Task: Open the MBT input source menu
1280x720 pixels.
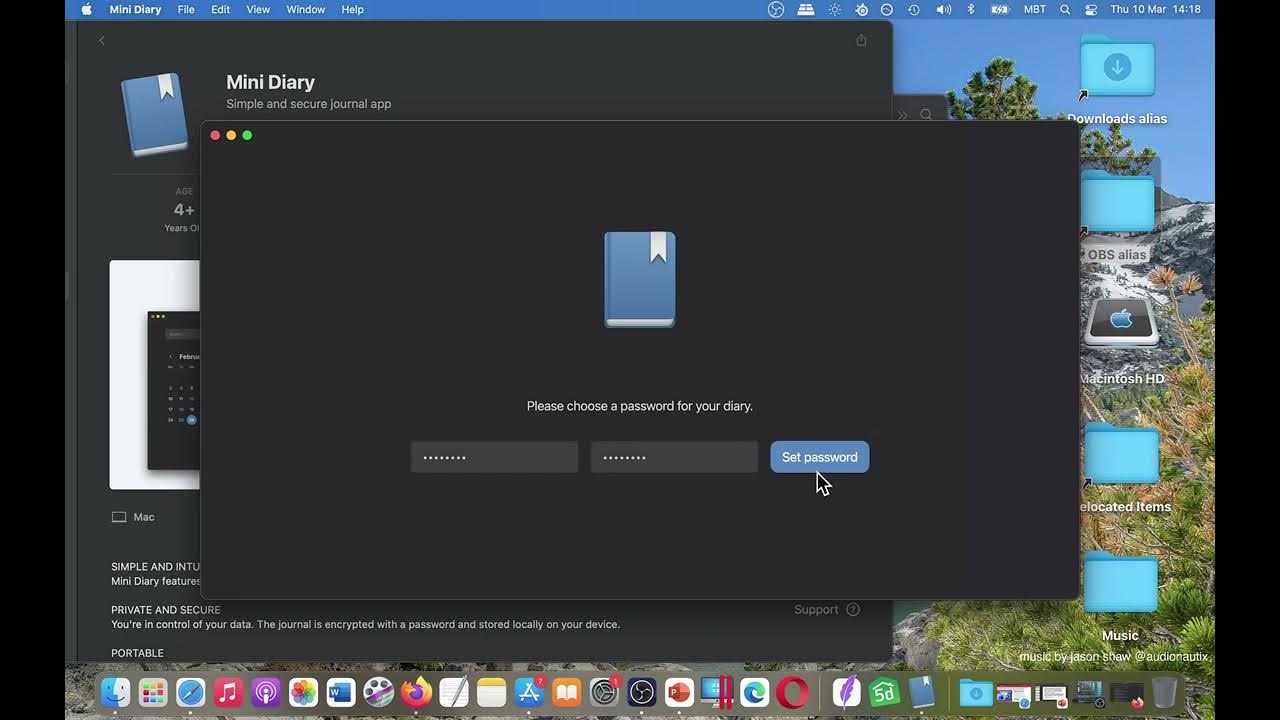Action: pyautogui.click(x=1035, y=9)
